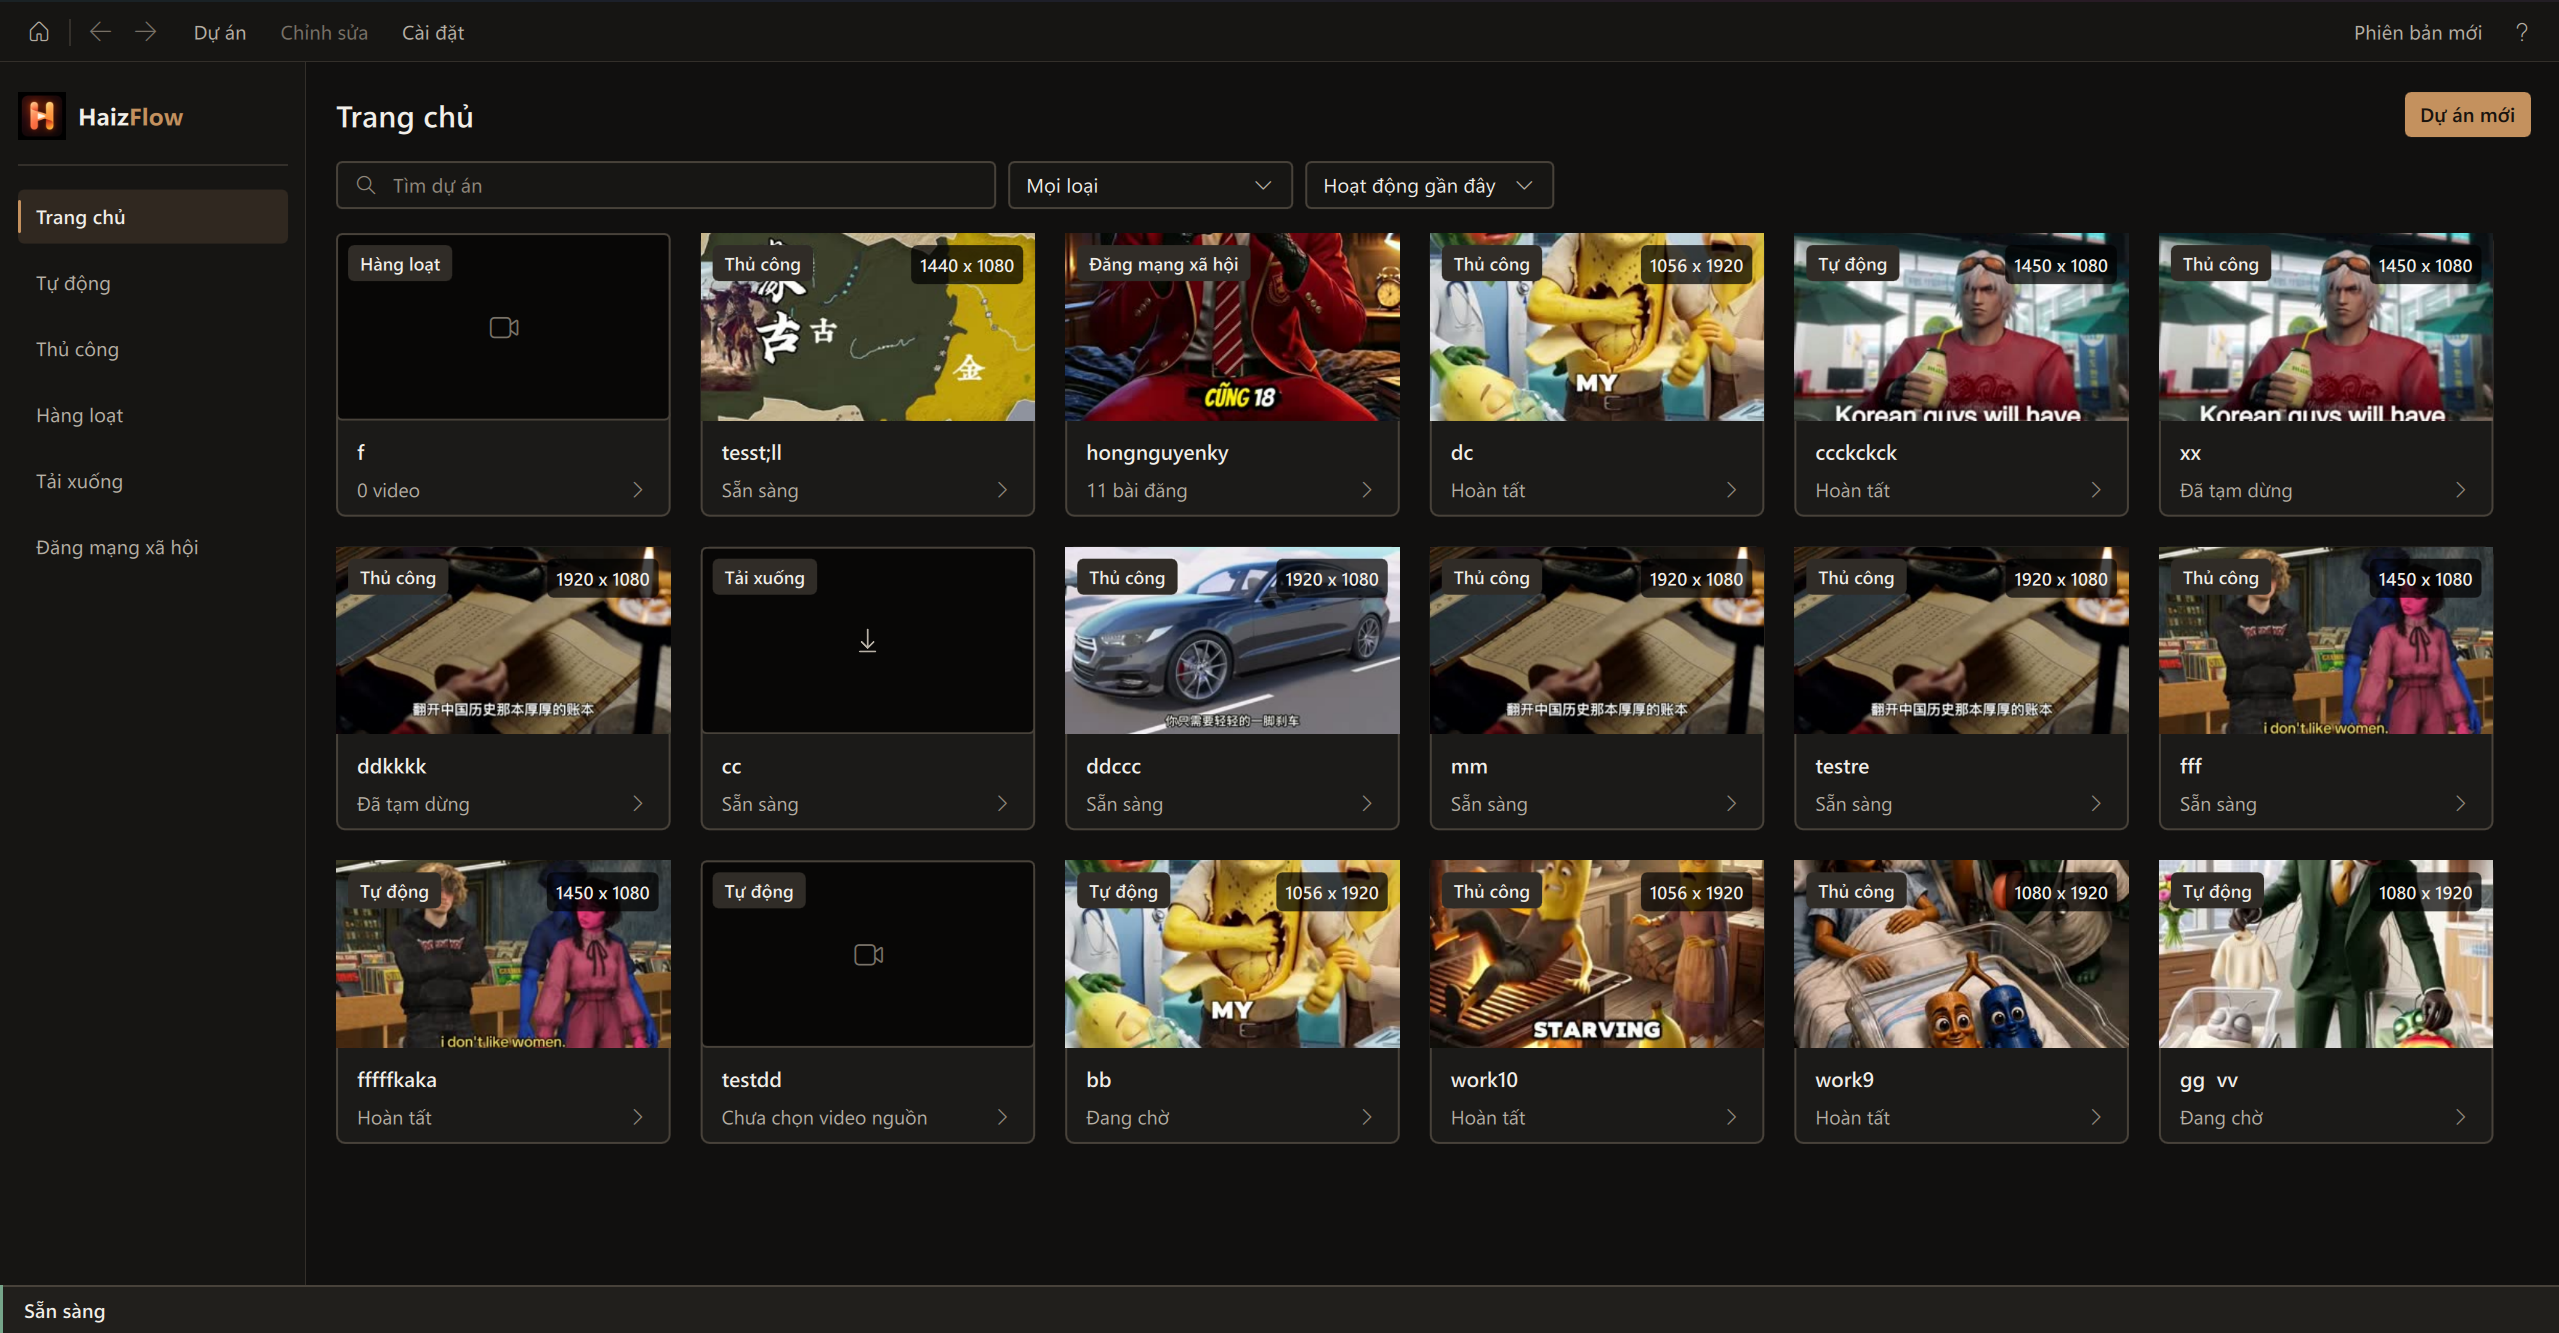
Task: Click the back arrow navigation icon
Action: pos(100,32)
